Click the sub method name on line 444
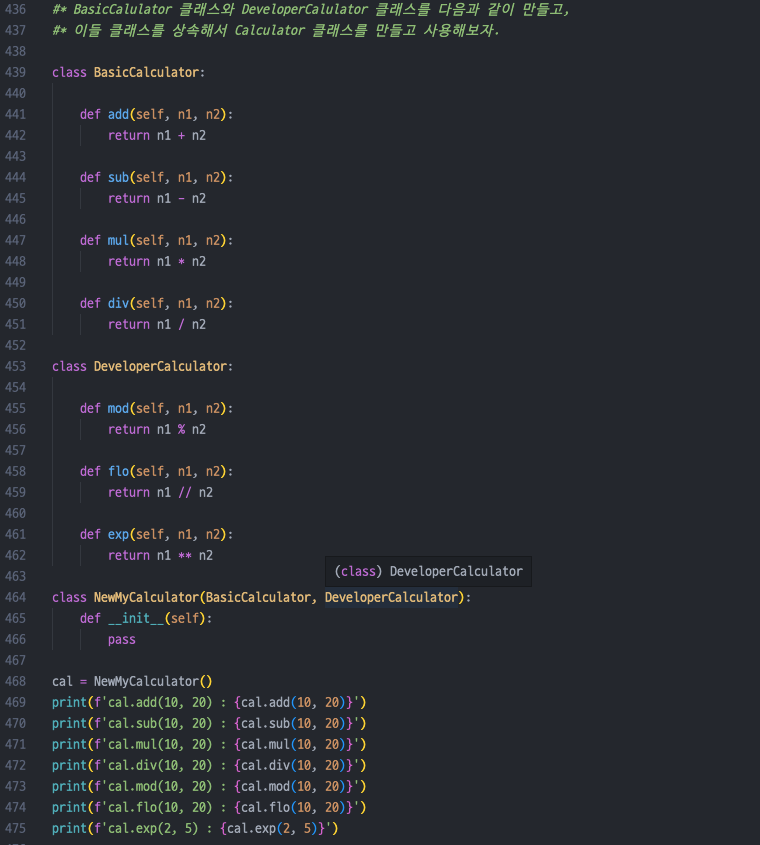Screen dimensions: 760x845 pyautogui.click(x=118, y=177)
